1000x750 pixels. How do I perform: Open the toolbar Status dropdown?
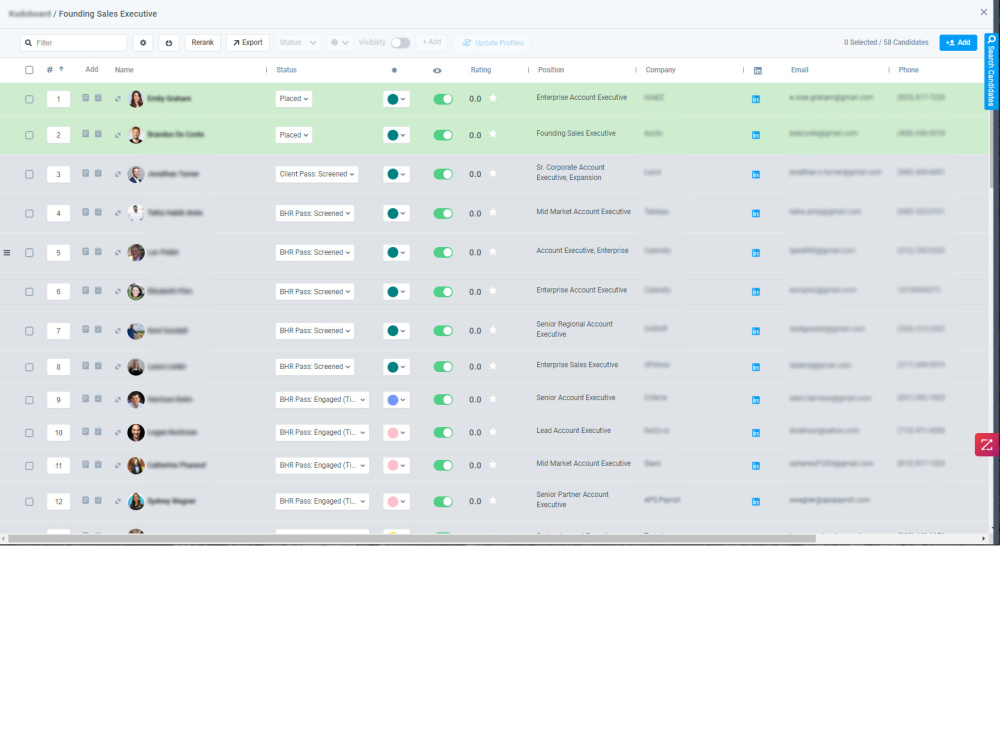coord(298,43)
